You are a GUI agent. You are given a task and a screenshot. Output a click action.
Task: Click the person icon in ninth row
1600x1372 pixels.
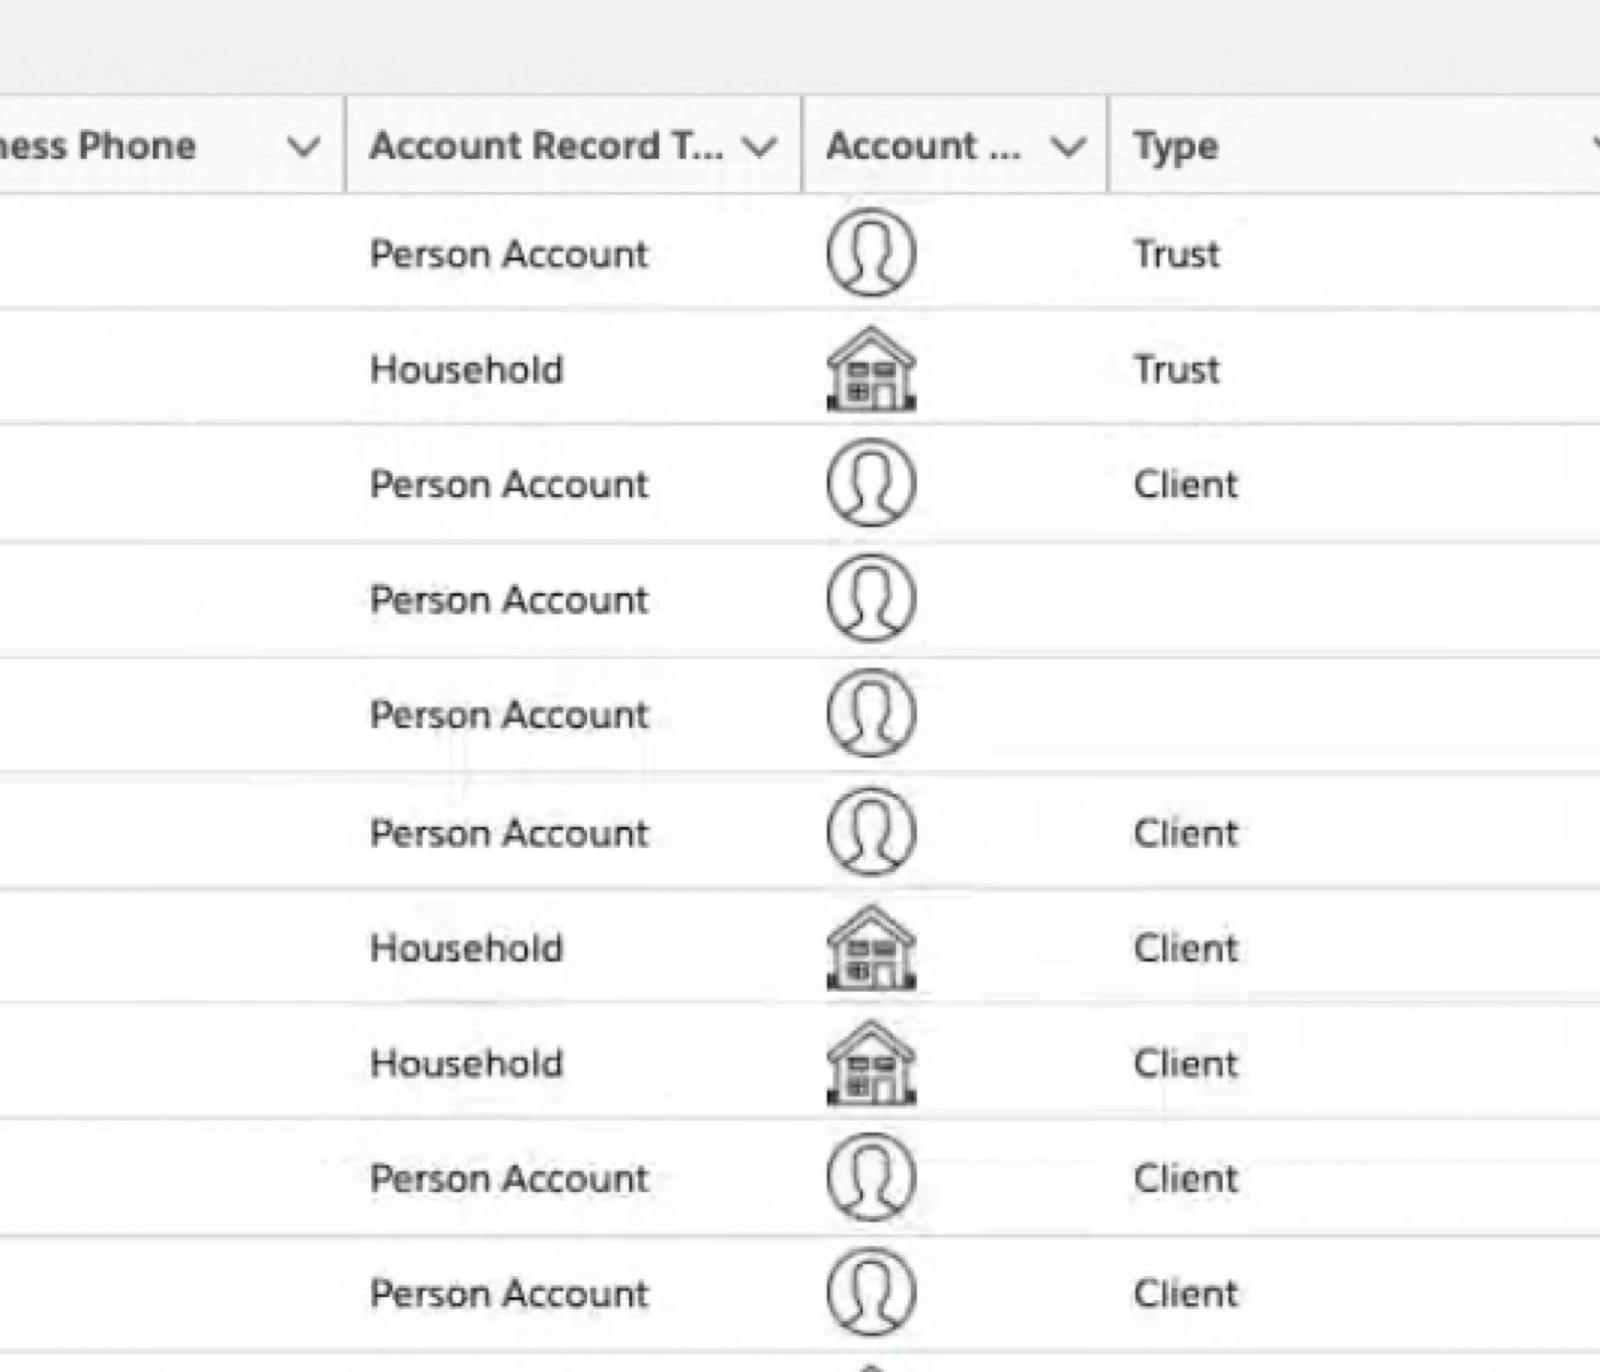[870, 1177]
